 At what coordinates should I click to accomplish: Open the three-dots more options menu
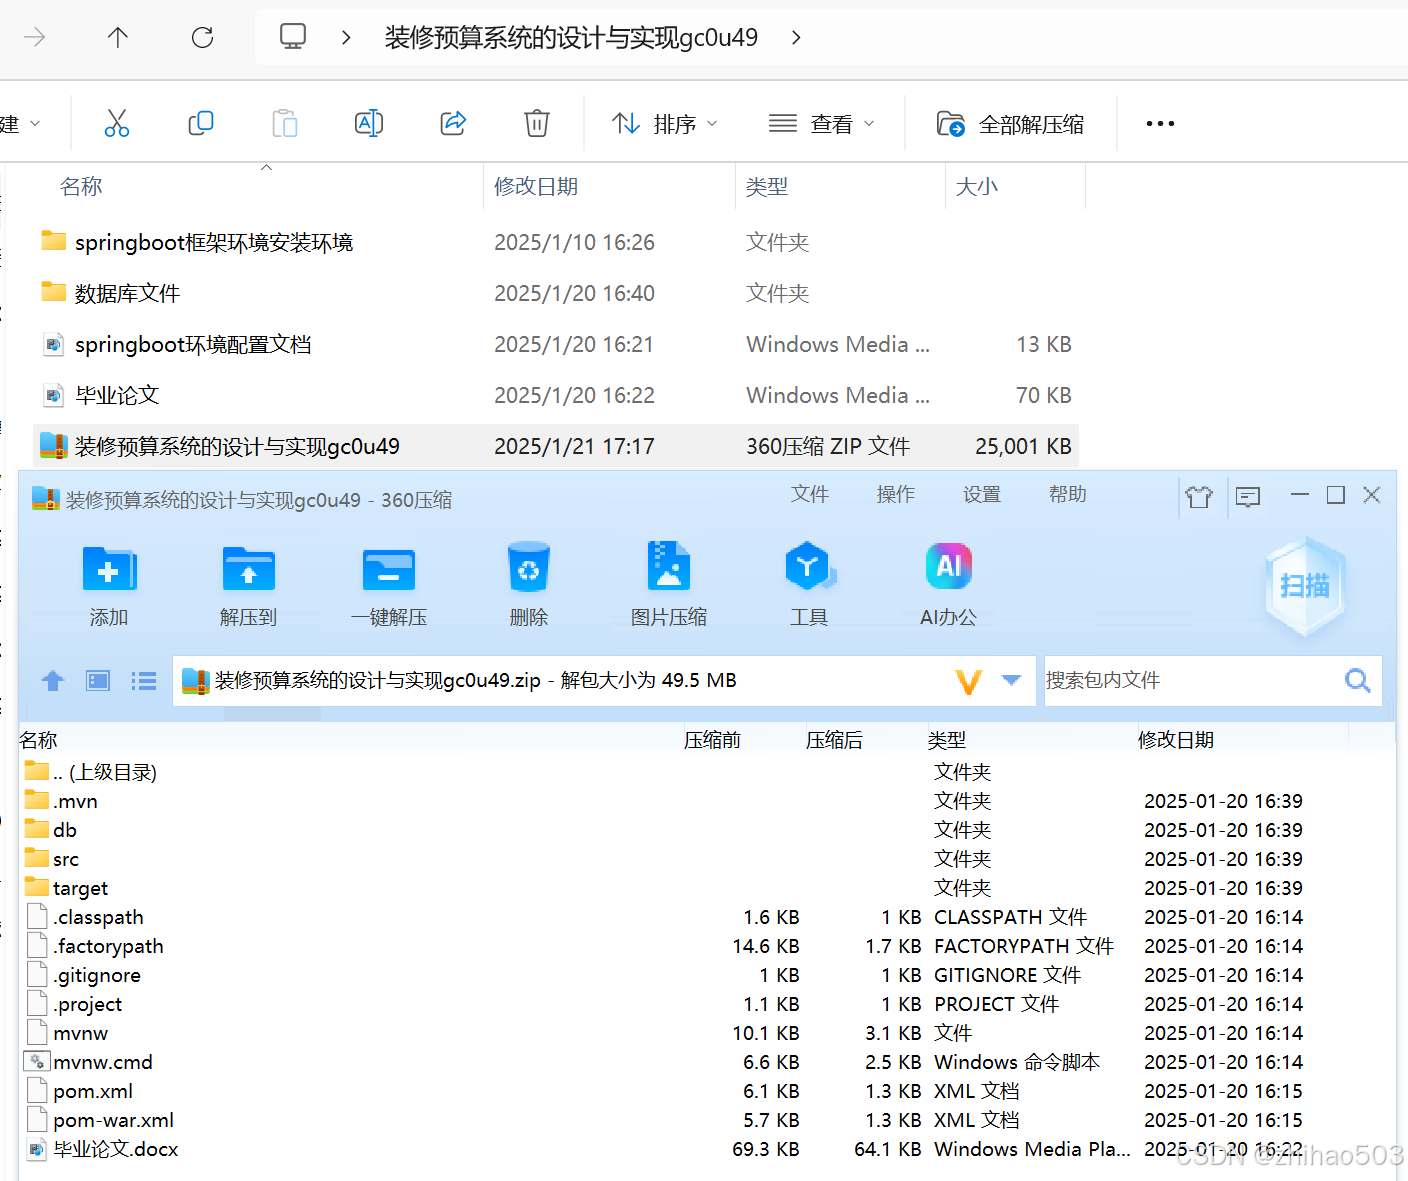1160,124
